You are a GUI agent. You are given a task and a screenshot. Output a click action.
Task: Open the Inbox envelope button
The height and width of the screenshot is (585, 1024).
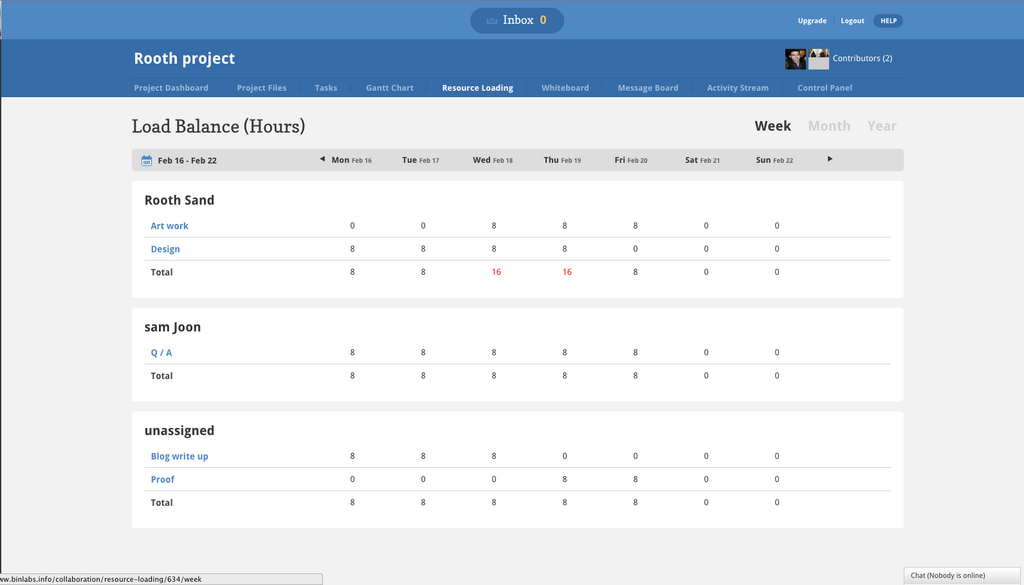tap(517, 20)
